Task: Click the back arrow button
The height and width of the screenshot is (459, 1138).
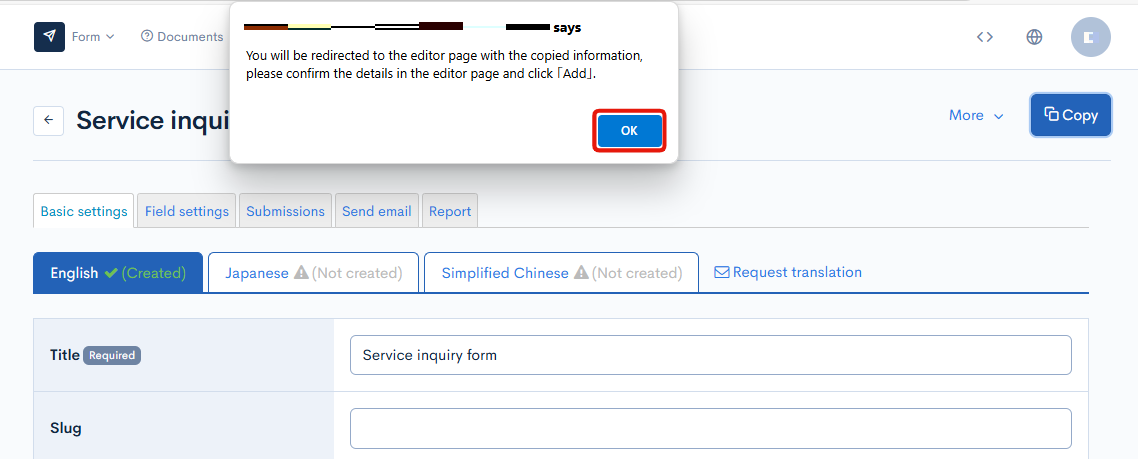Action: click(49, 120)
